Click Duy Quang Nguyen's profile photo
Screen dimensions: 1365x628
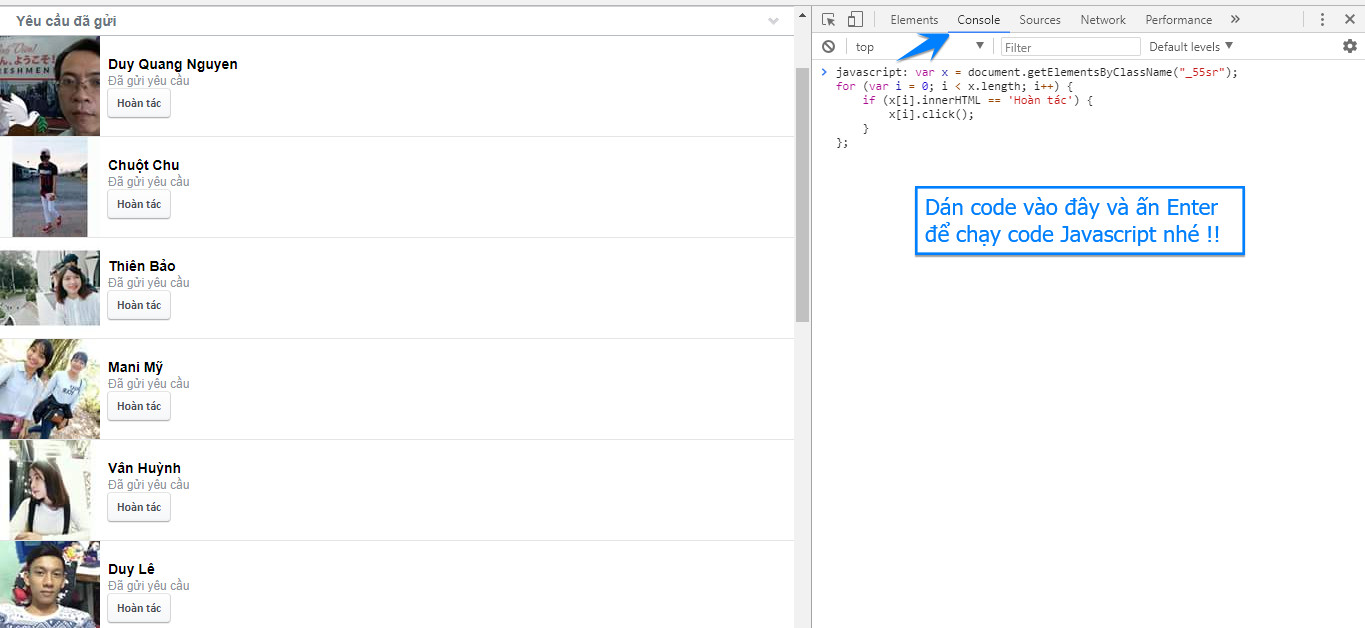click(50, 86)
